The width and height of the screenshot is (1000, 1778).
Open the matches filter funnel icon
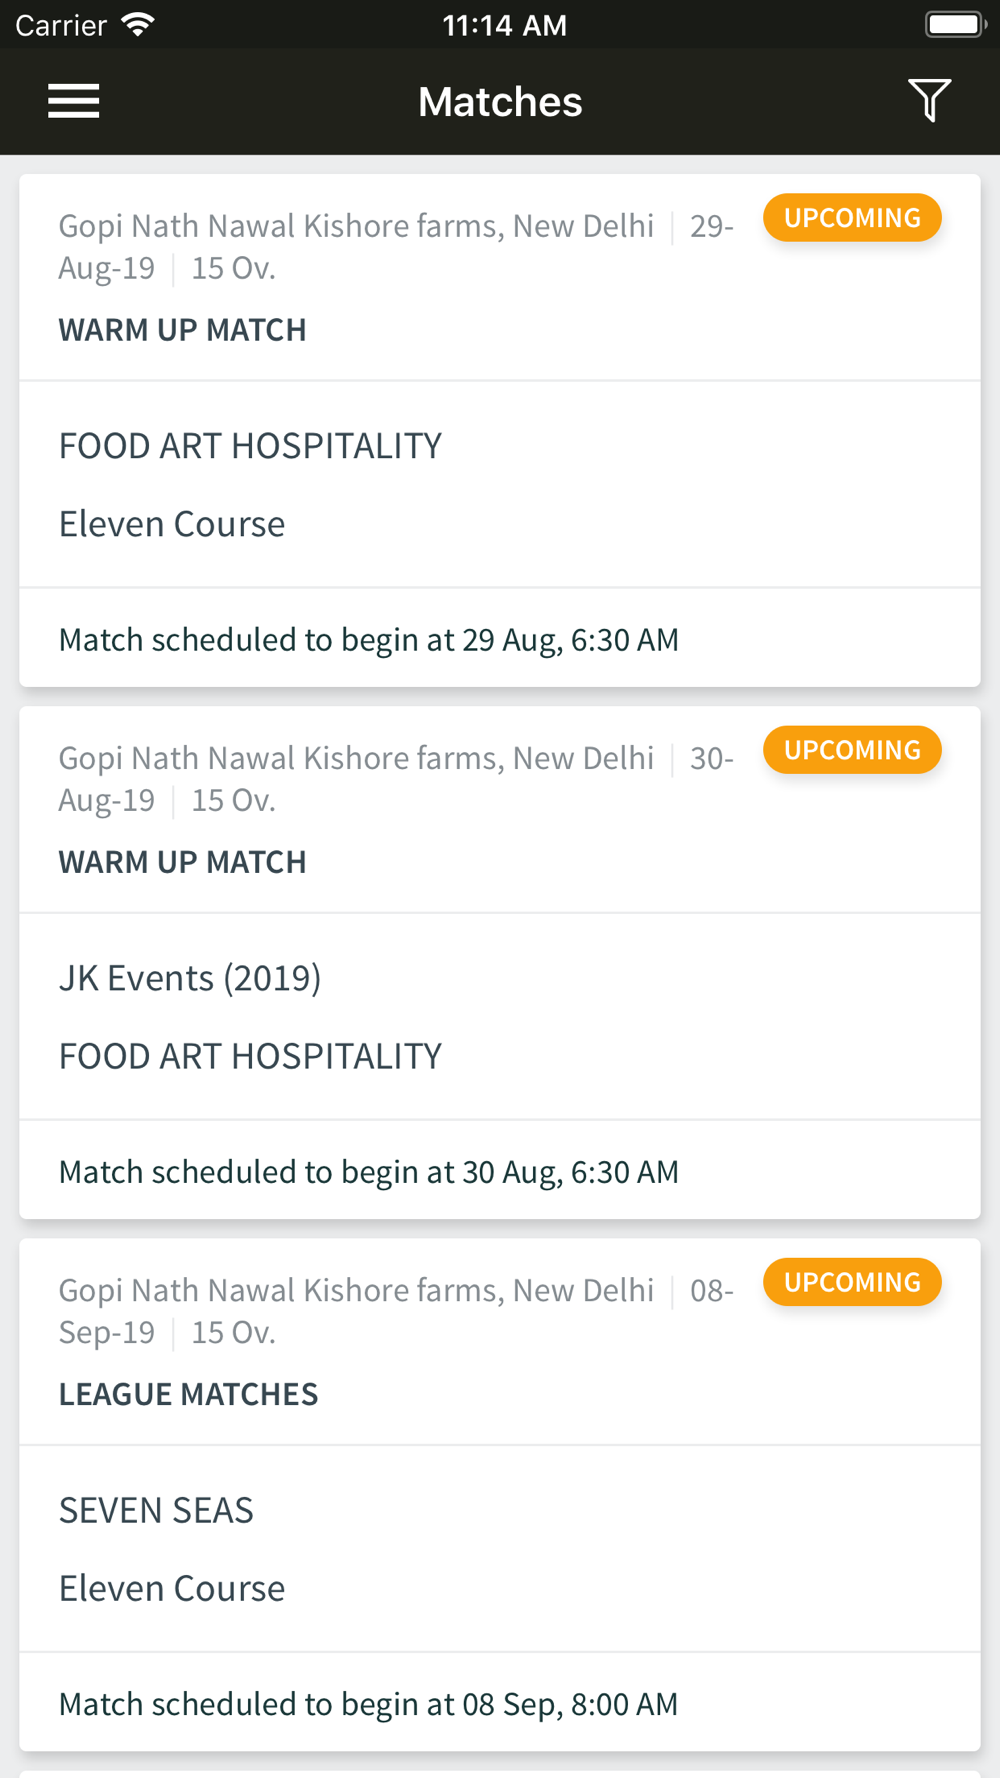click(x=929, y=101)
